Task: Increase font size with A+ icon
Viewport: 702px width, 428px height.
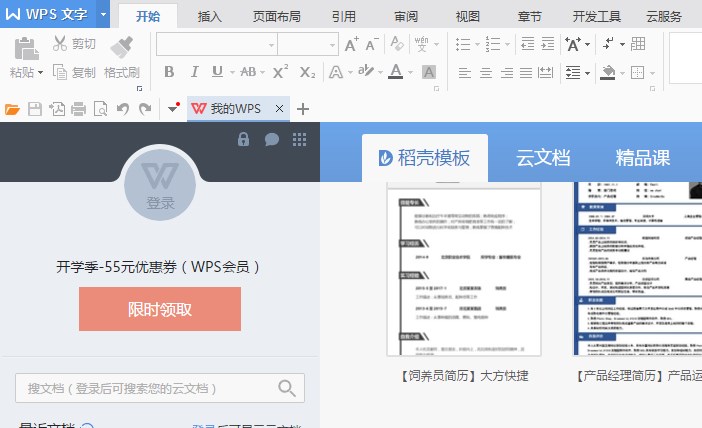Action: pos(351,44)
